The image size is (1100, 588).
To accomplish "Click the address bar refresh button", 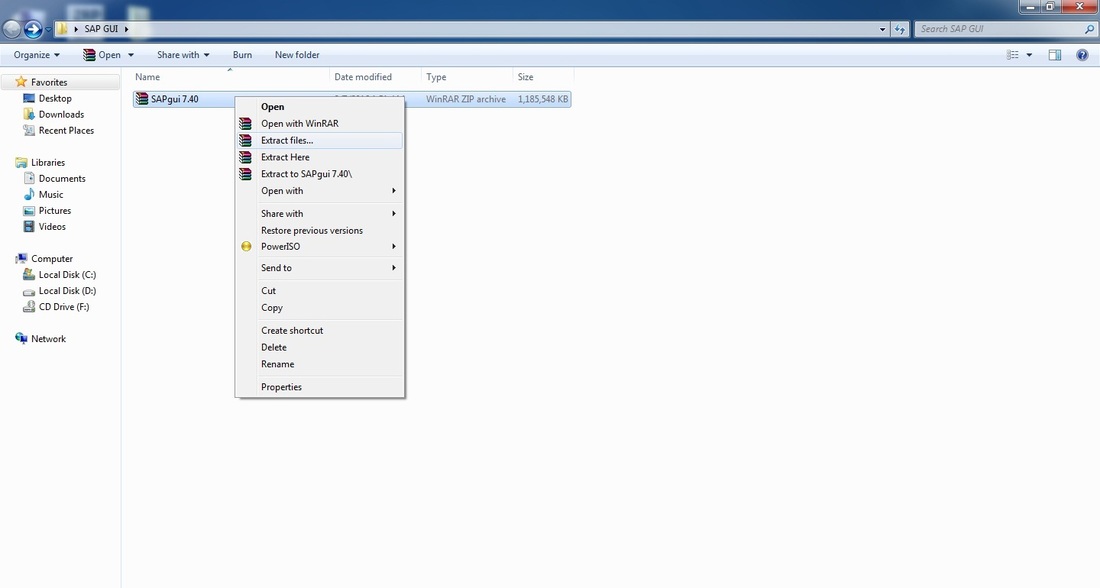I will click(x=900, y=29).
